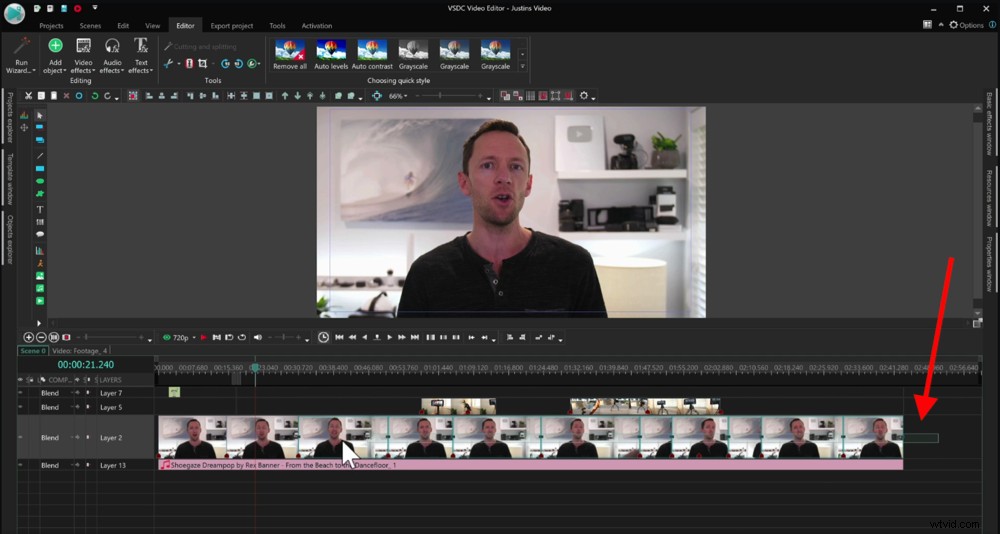
Task: Toggle visibility eye of Layer 13
Action: pyautogui.click(x=20, y=465)
